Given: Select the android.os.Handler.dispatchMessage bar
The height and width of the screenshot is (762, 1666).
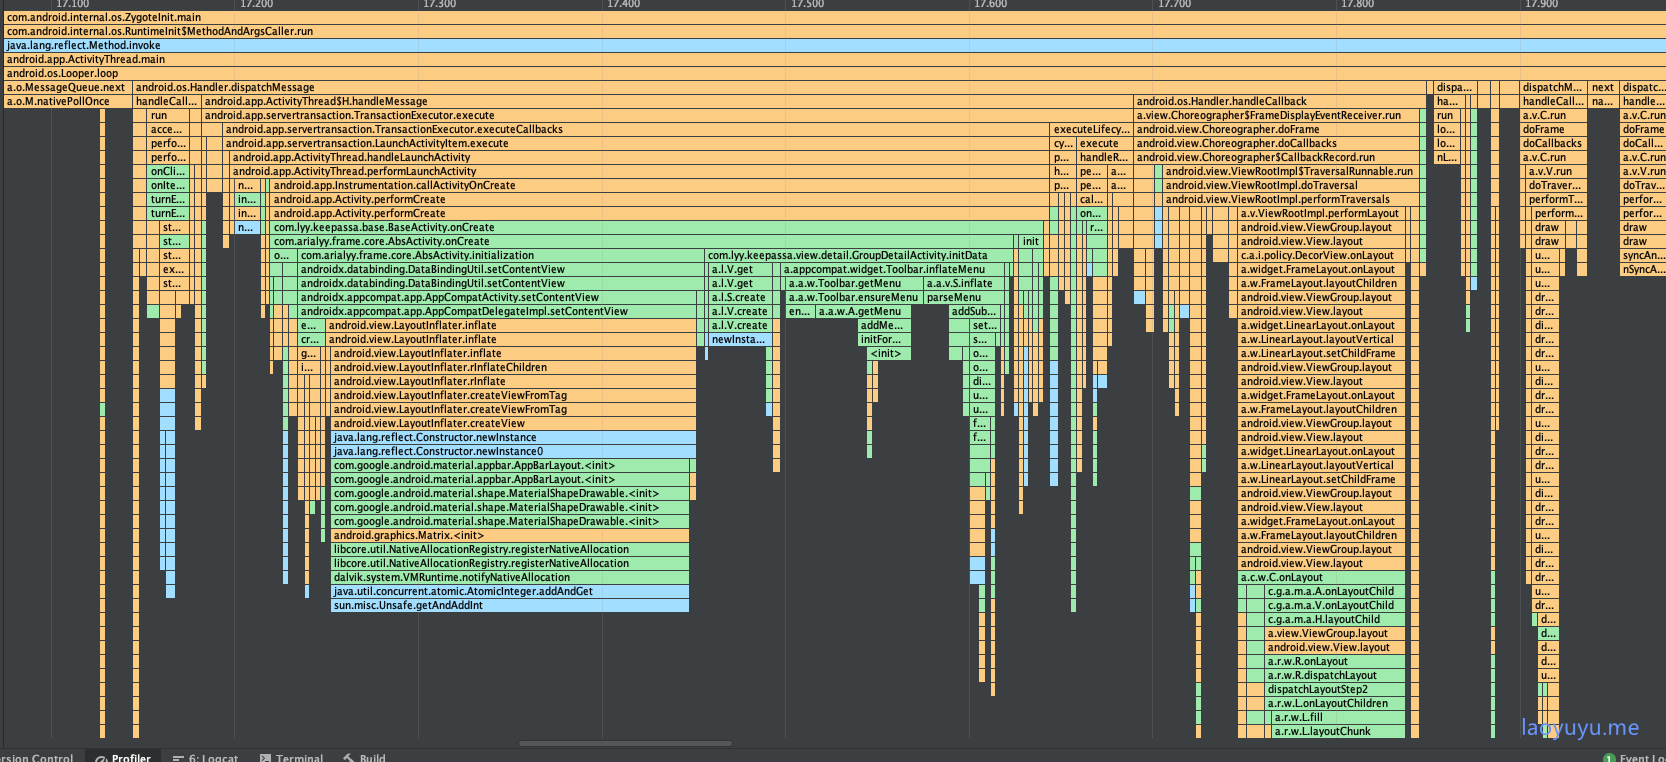Looking at the screenshot, I should (779, 87).
